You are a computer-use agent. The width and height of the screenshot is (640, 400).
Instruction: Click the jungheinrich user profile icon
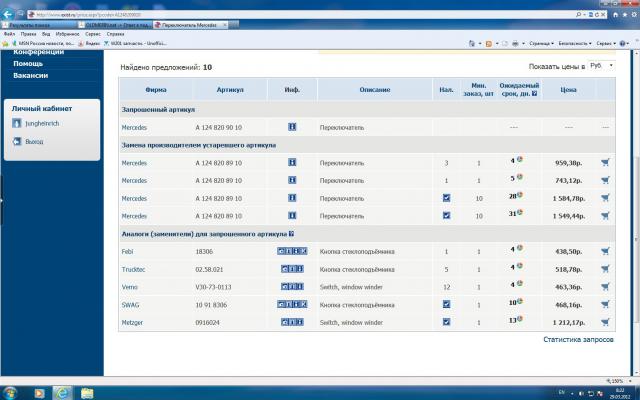coord(17,123)
